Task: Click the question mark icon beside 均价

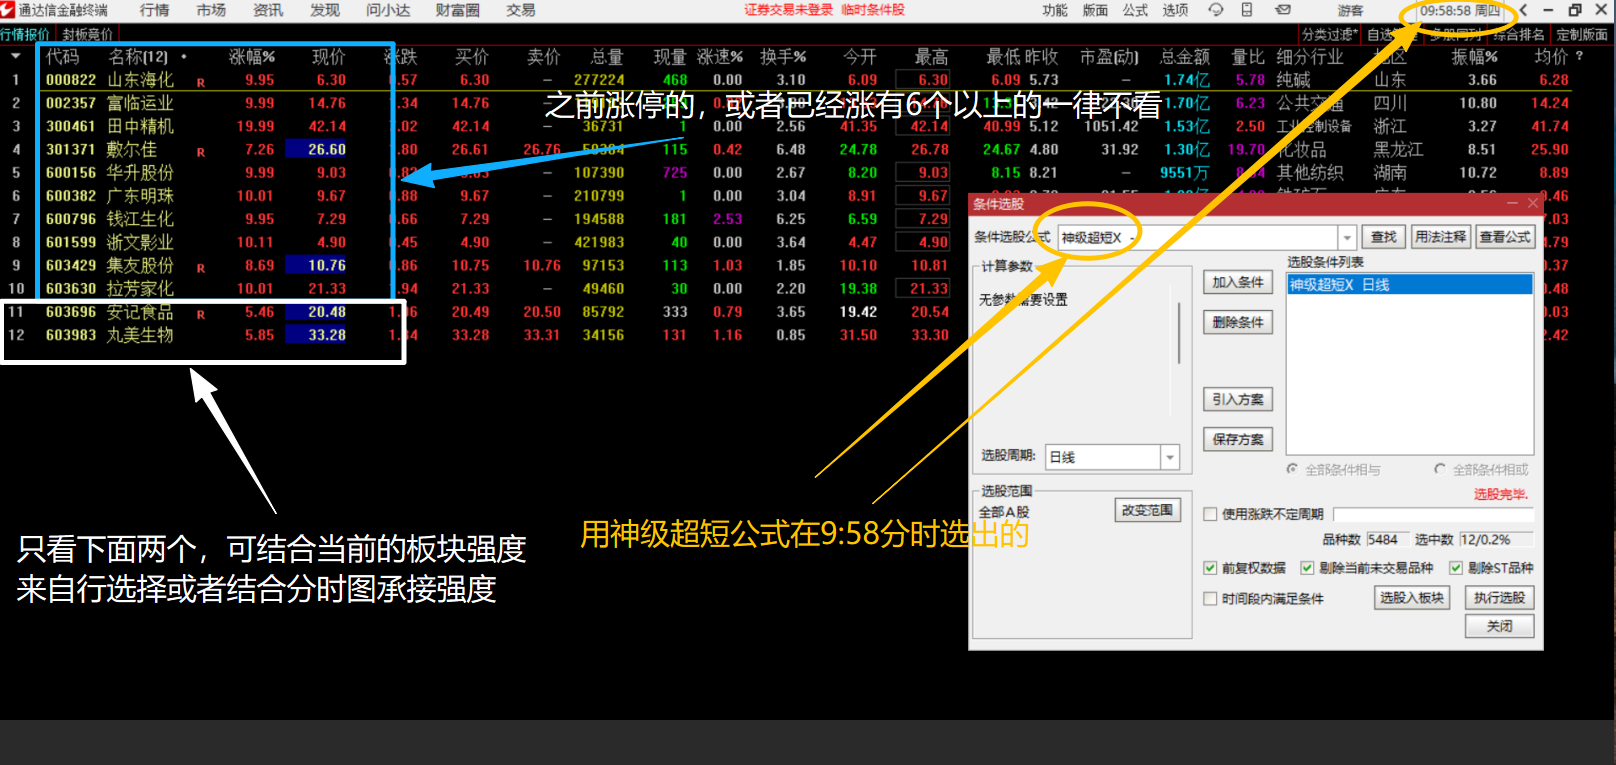Action: (1580, 56)
